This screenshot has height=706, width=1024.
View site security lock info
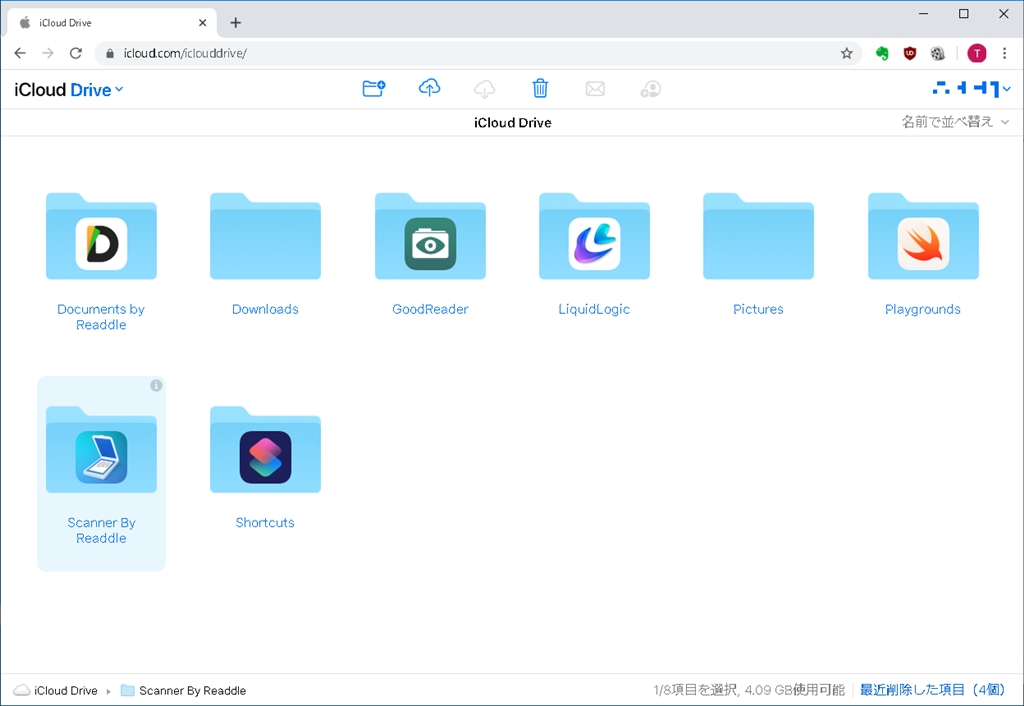tap(110, 54)
